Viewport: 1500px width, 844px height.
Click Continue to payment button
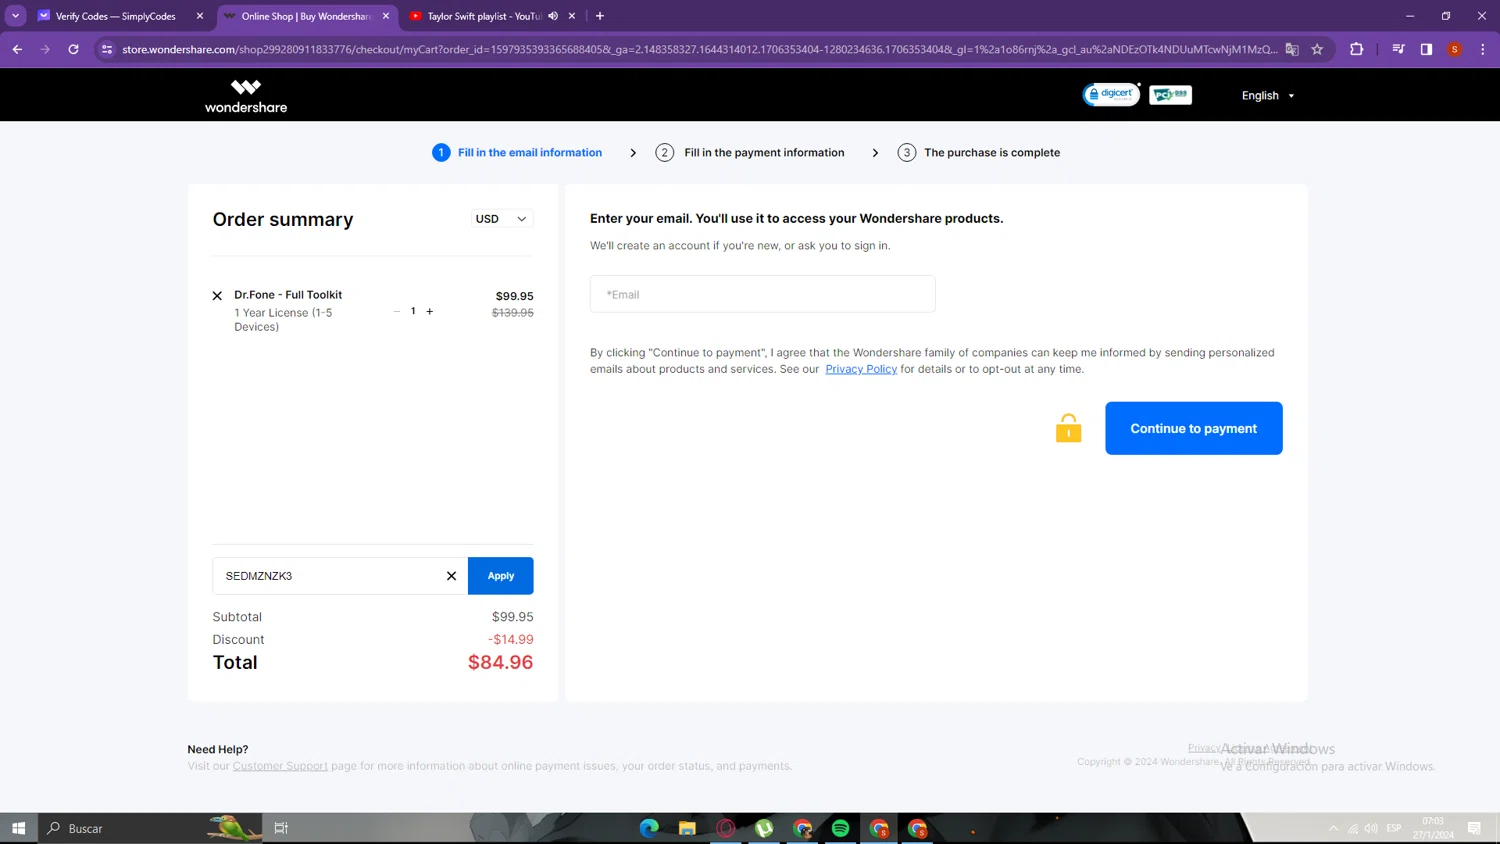coord(1194,428)
